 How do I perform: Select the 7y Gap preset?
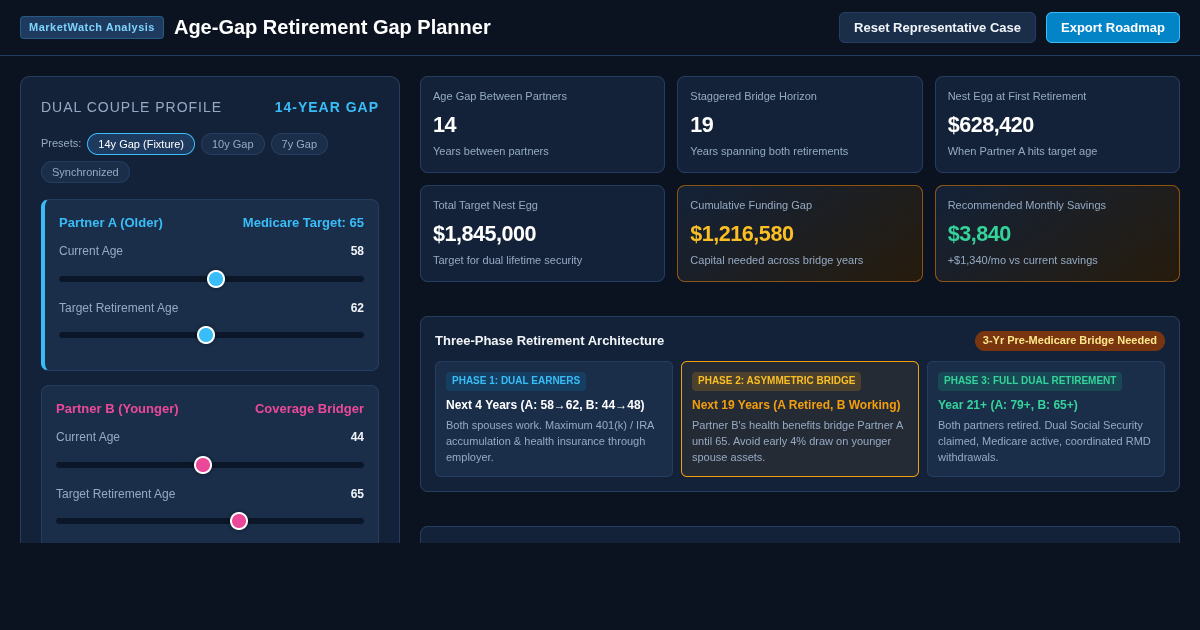[299, 144]
